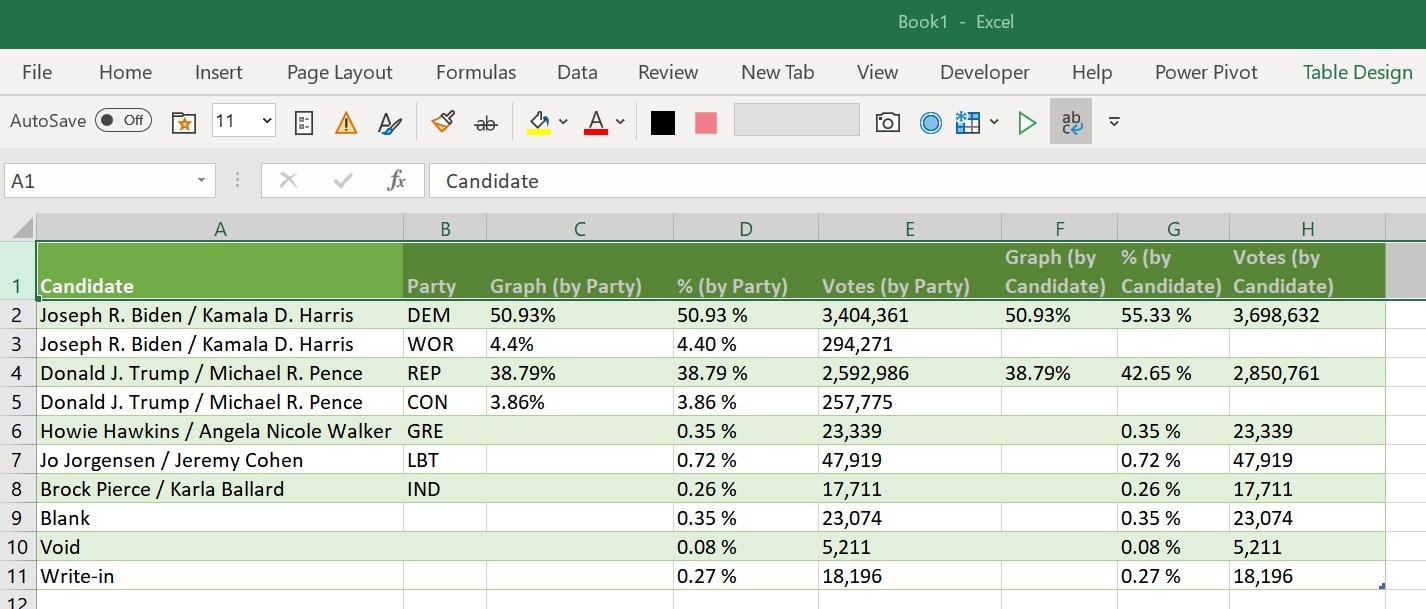This screenshot has width=1426, height=609.
Task: Switch to the View tab
Action: pyautogui.click(x=878, y=72)
